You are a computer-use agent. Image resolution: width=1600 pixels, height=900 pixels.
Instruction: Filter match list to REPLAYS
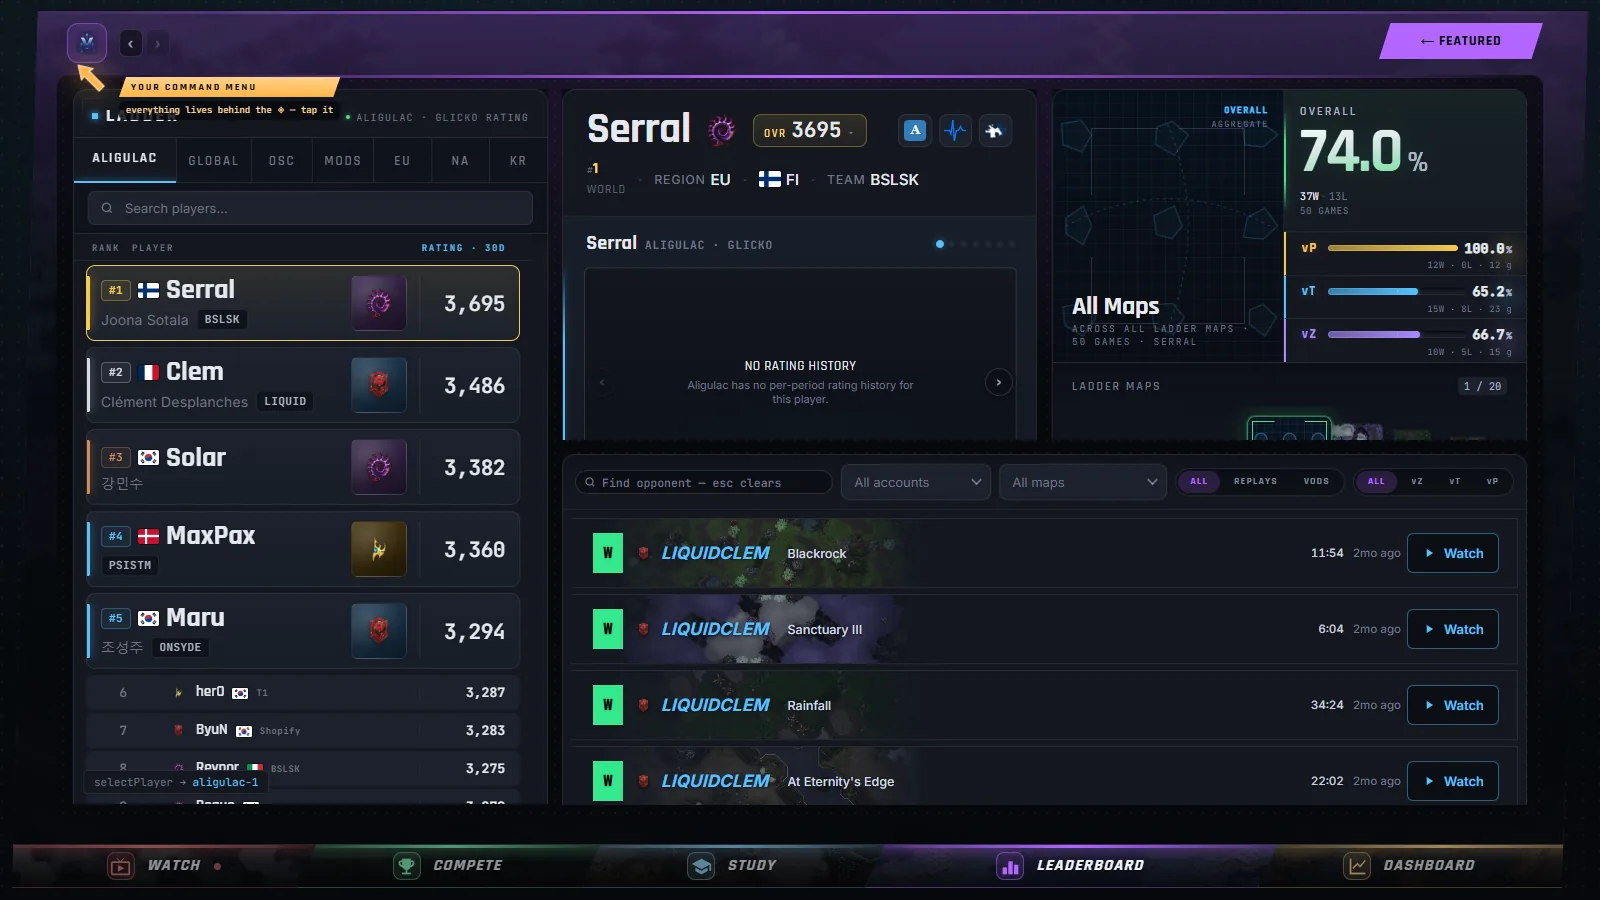tap(1255, 482)
